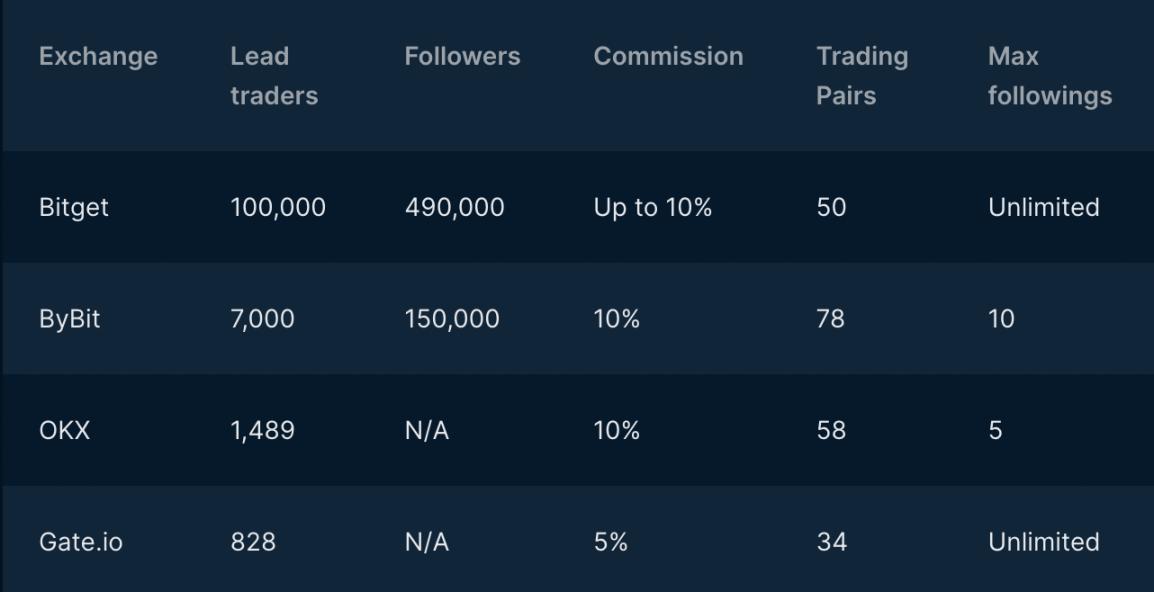Click the Up to 10% commission cell
Viewport: 1154px width, 592px height.
[x=652, y=208]
